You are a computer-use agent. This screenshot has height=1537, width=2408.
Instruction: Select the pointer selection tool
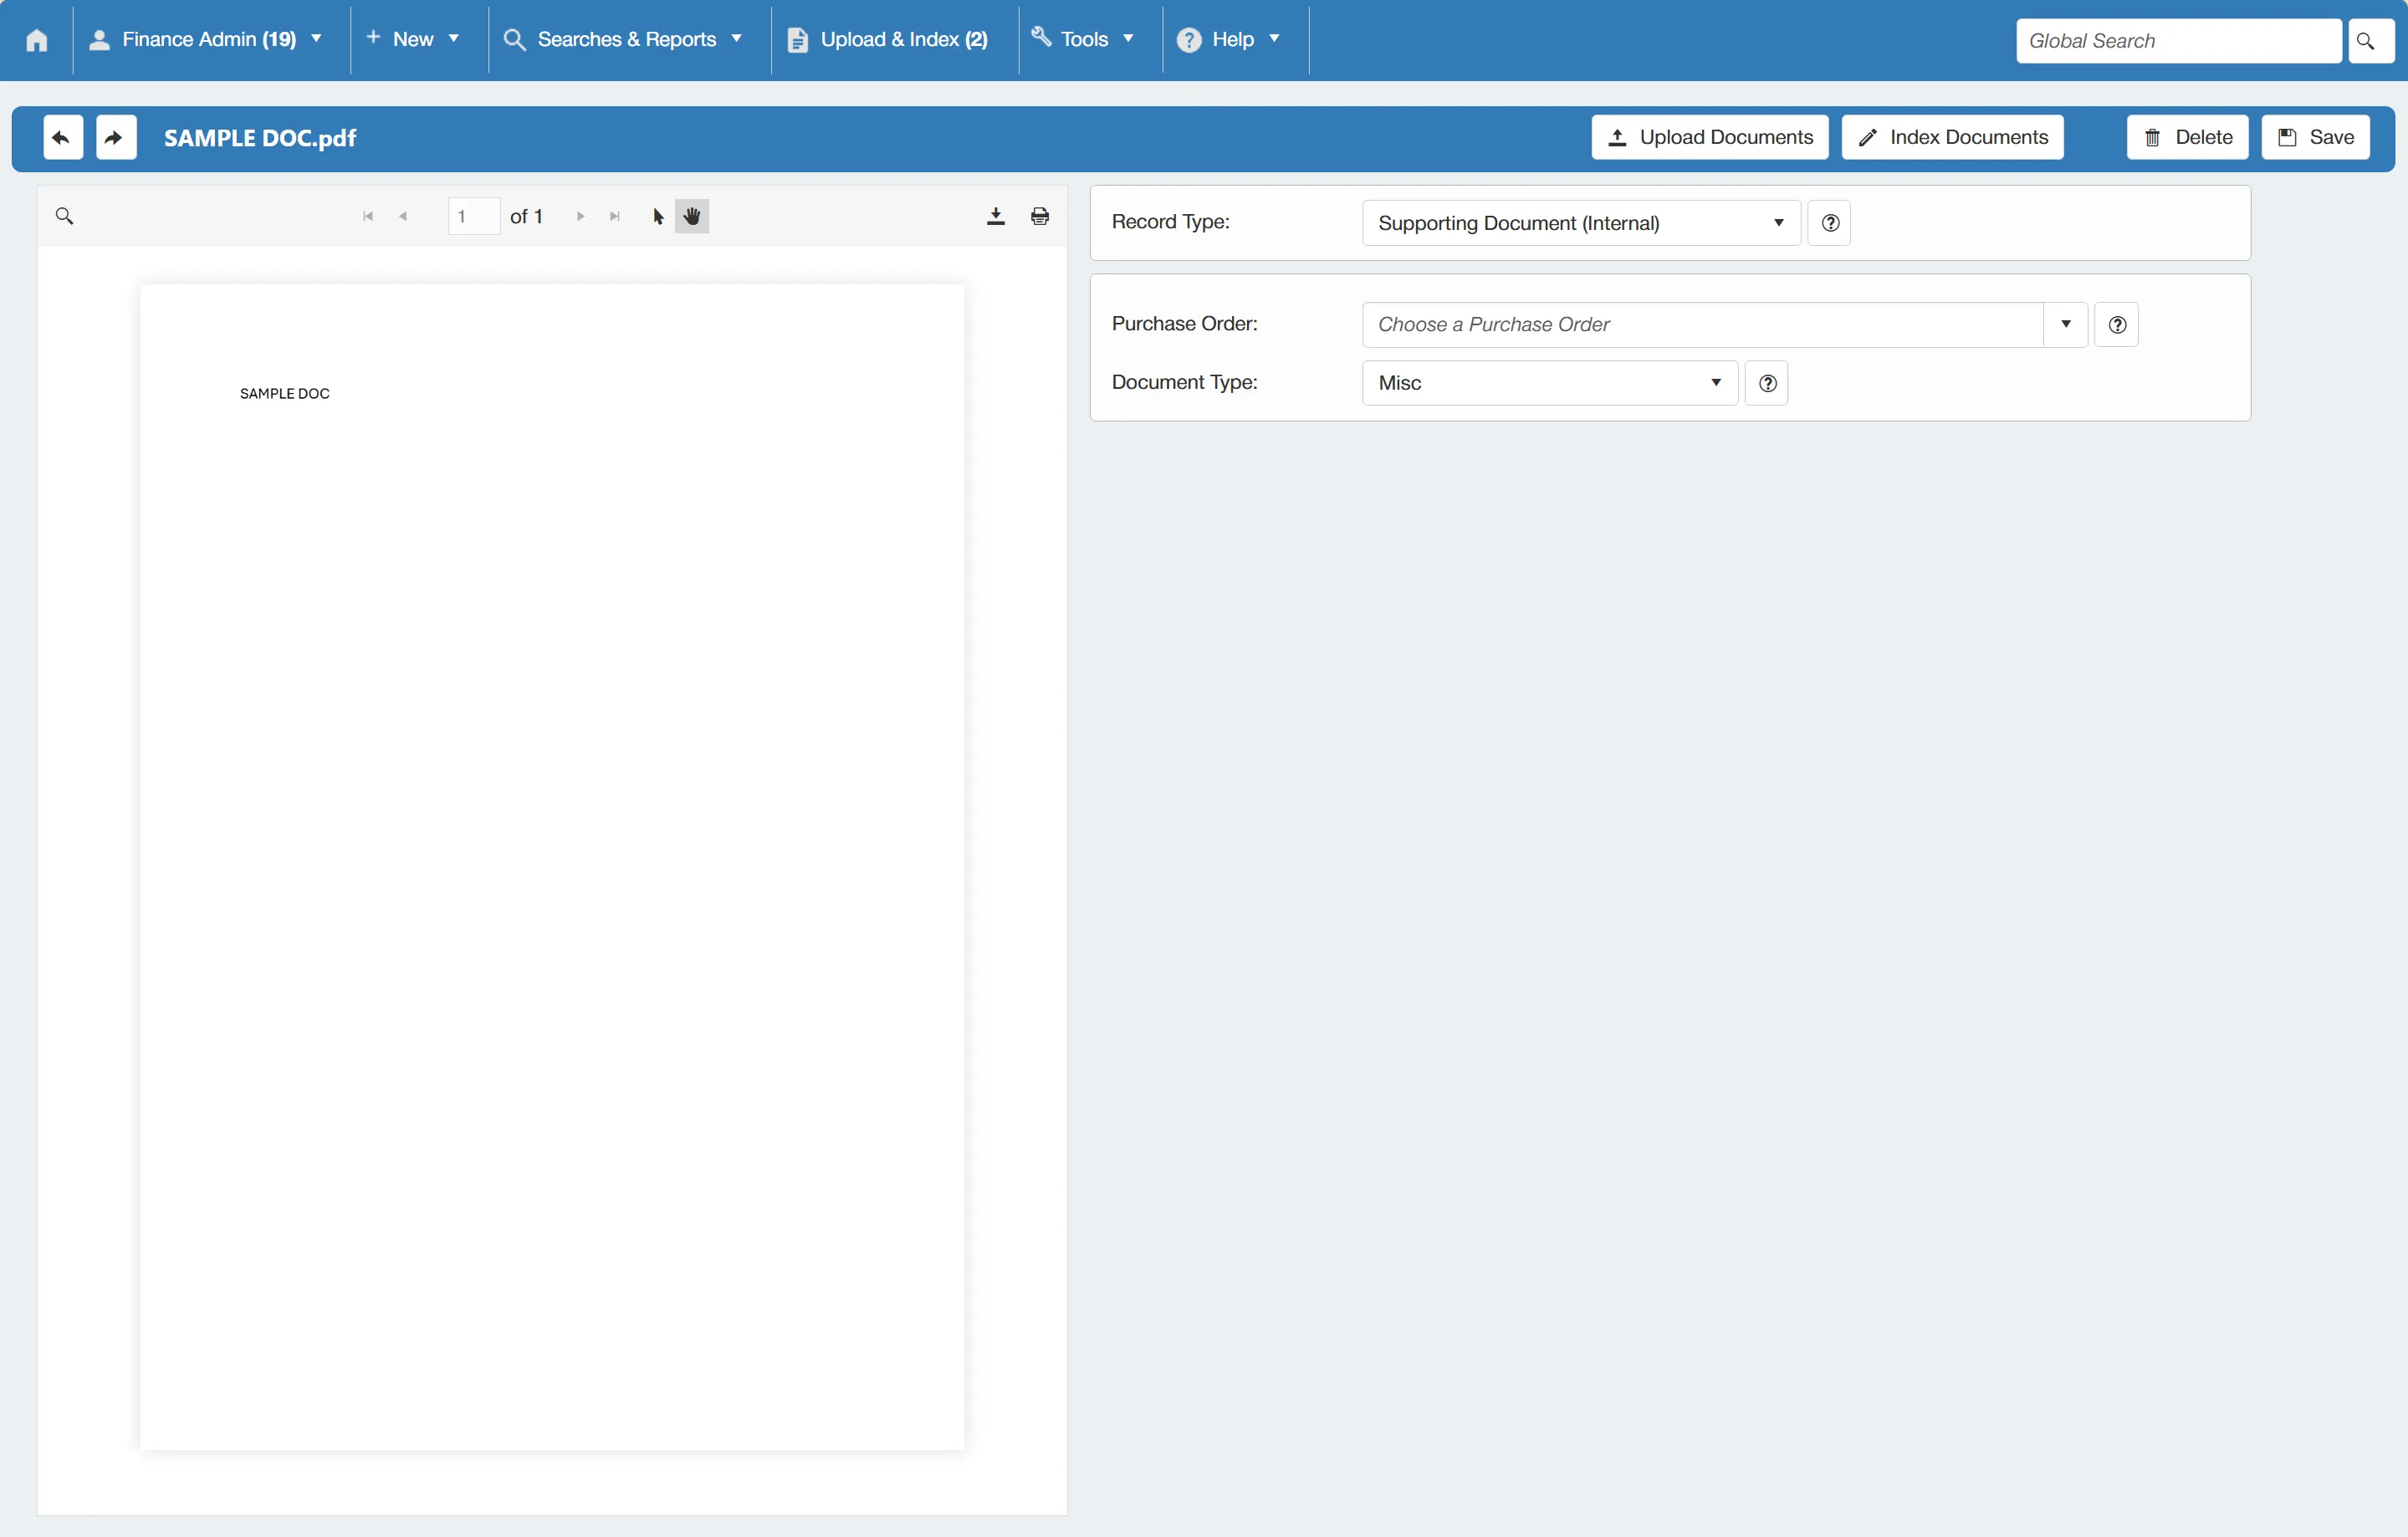click(x=658, y=216)
